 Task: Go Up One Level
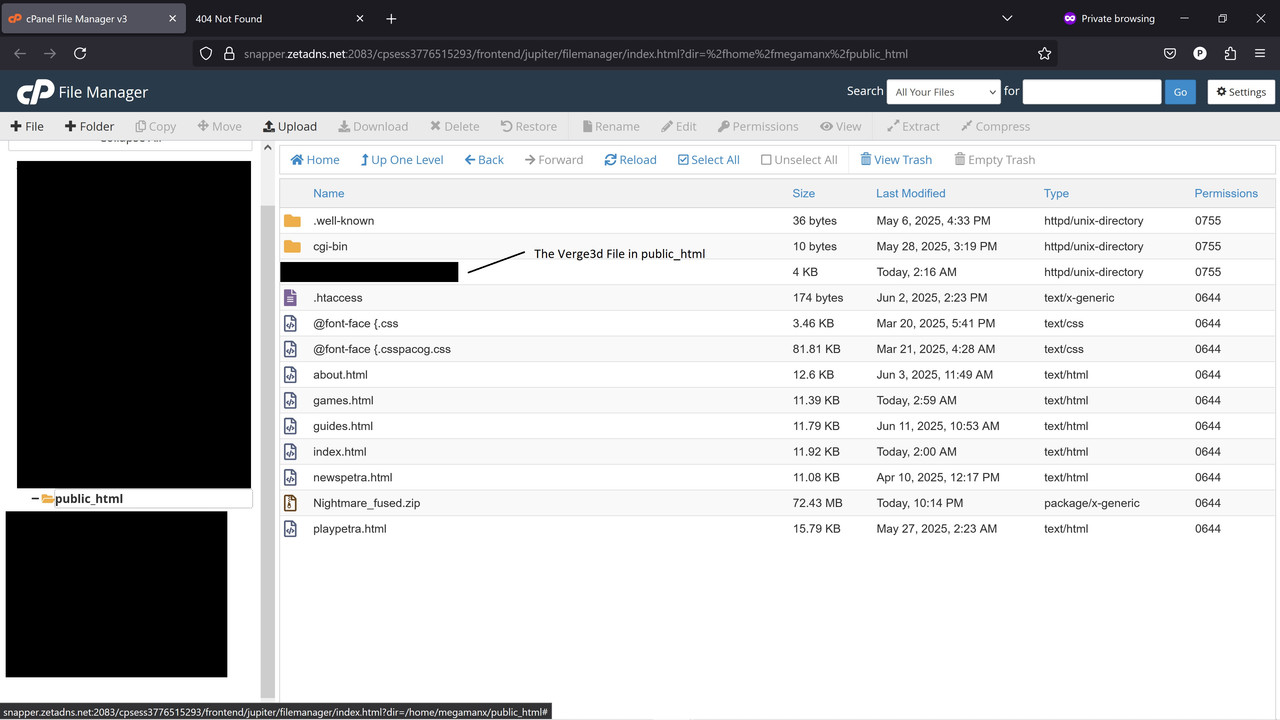[x=402, y=160]
